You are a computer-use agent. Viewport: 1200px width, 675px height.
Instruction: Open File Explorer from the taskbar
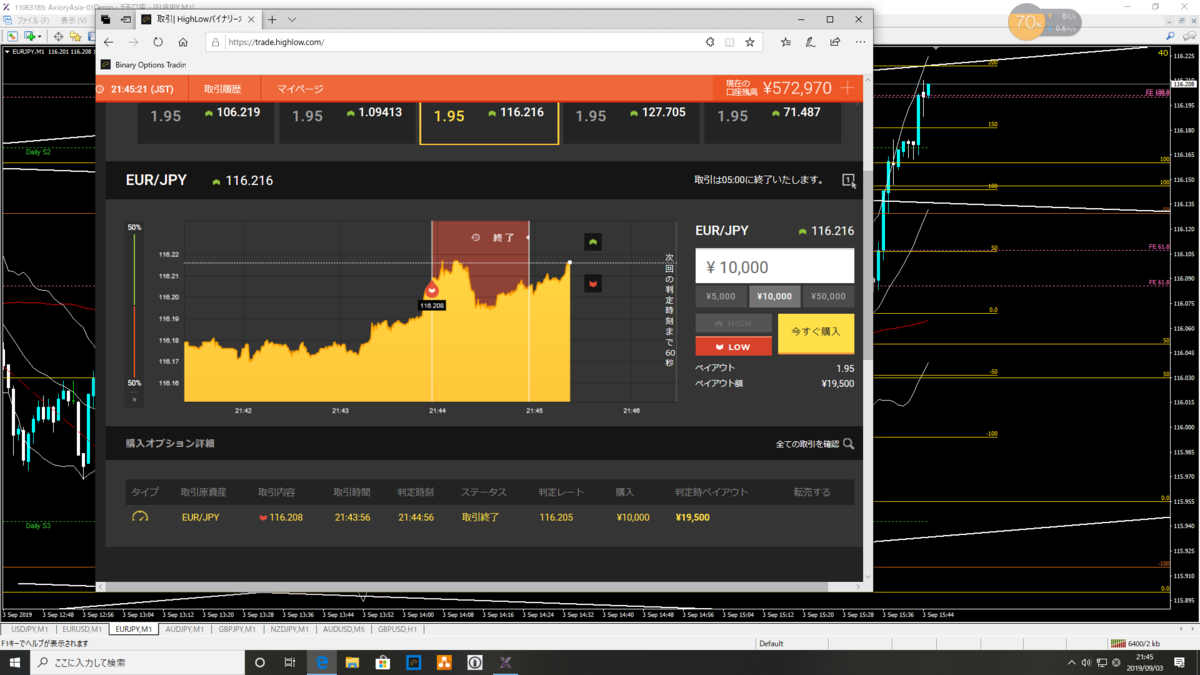(x=352, y=662)
